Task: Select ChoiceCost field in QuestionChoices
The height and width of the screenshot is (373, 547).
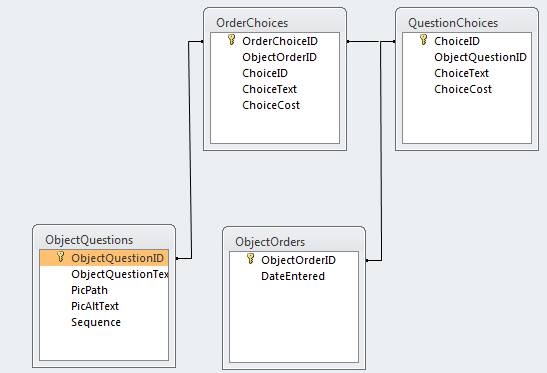Action: click(x=463, y=89)
